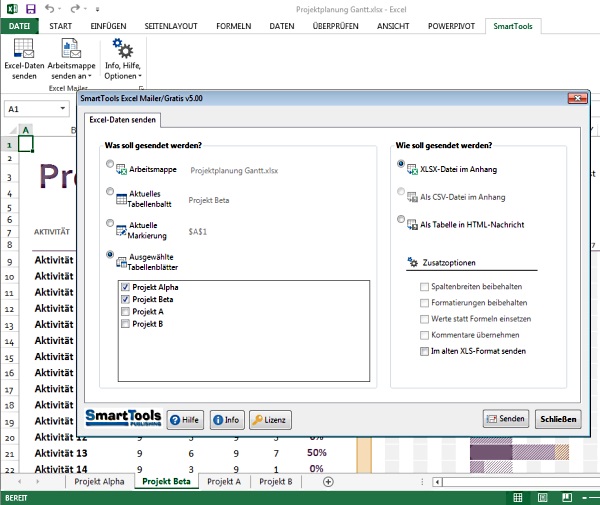Screen dimensions: 600x505
Task: Click the Save icon in quick access toolbar
Action: (31, 8)
